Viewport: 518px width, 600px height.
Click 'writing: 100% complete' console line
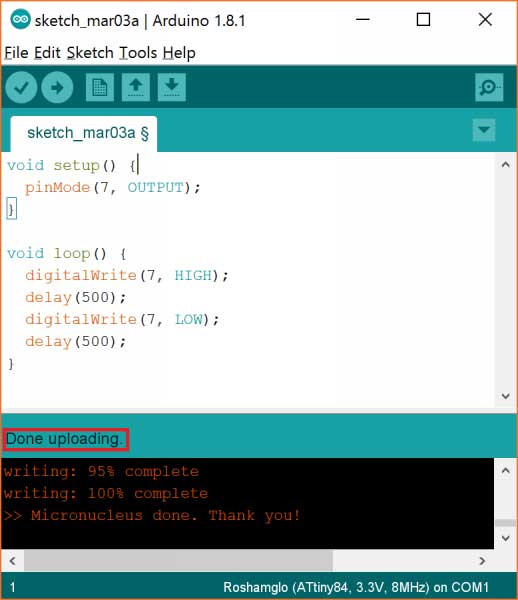(x=106, y=494)
